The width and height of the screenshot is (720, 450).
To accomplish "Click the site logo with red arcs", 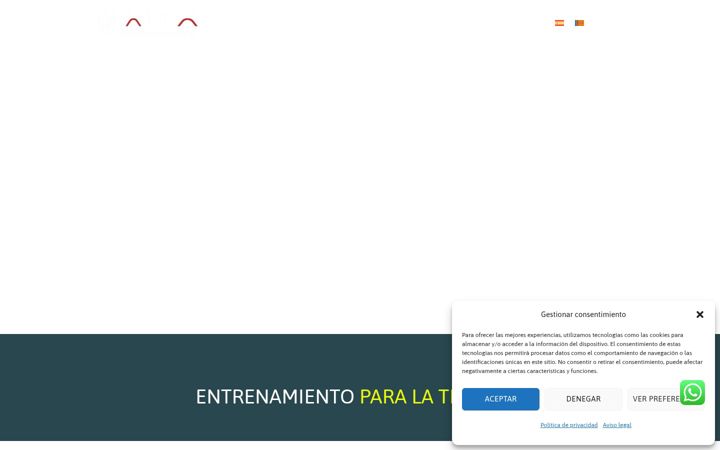I will [152, 22].
